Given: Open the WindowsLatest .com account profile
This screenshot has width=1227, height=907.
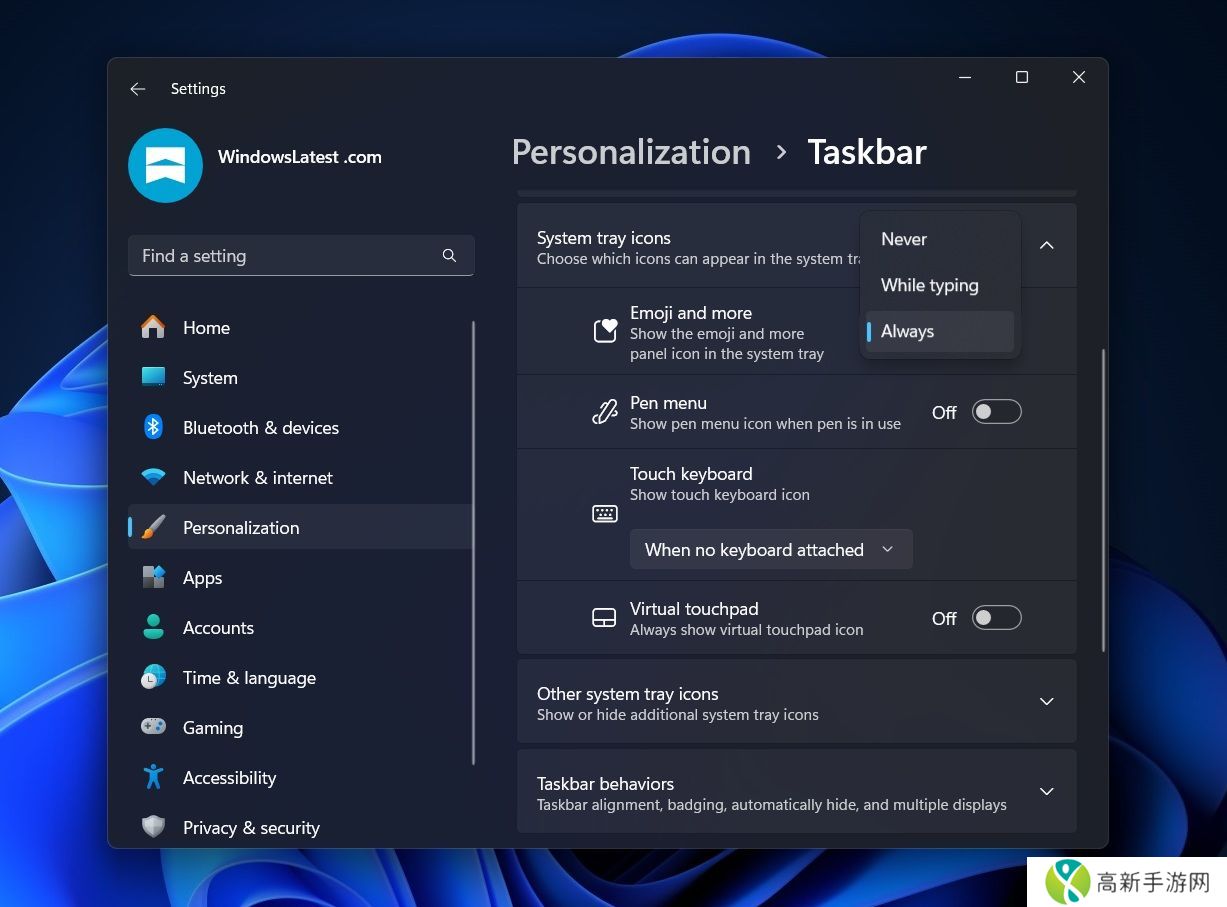Looking at the screenshot, I should (x=166, y=165).
